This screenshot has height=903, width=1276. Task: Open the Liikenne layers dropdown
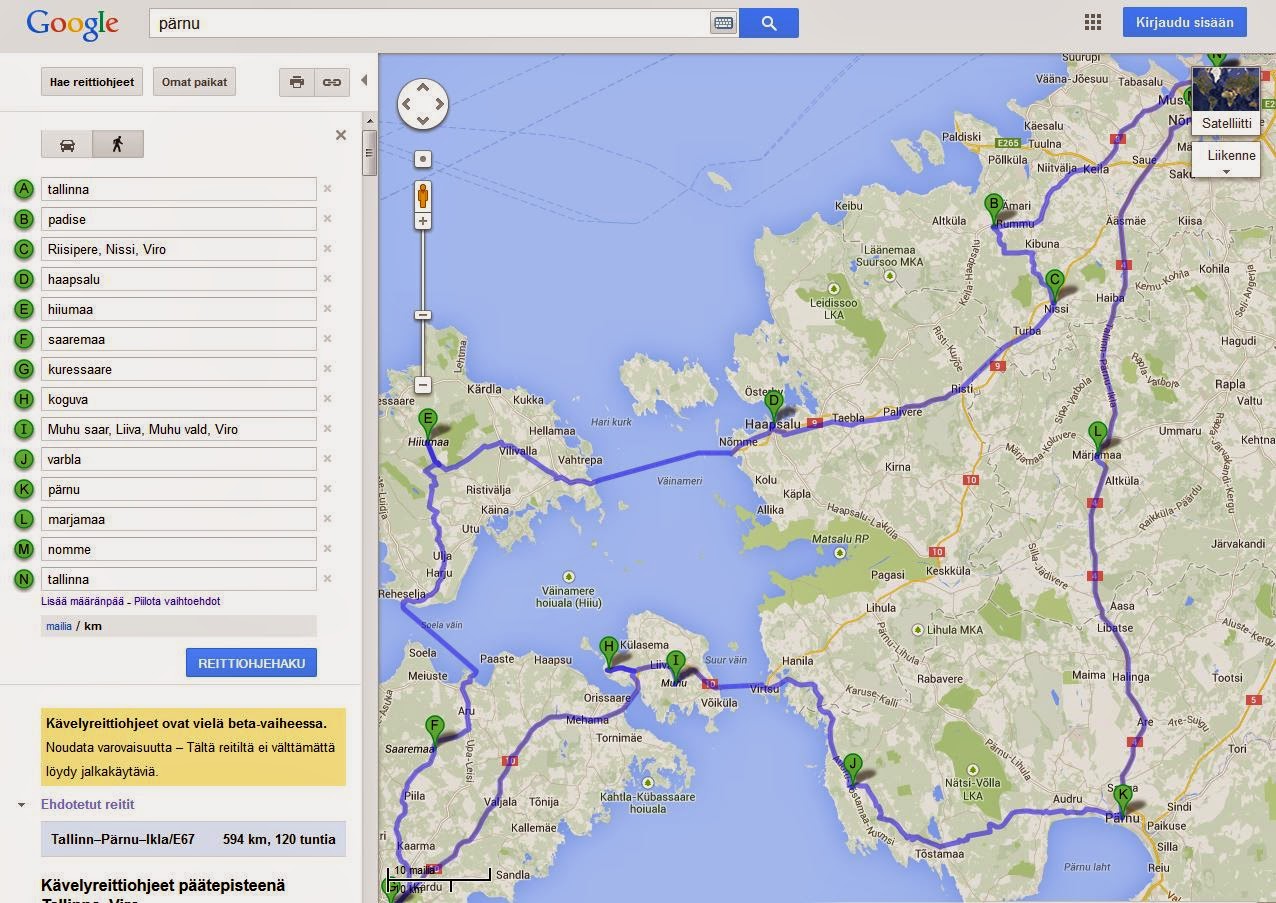point(1226,160)
